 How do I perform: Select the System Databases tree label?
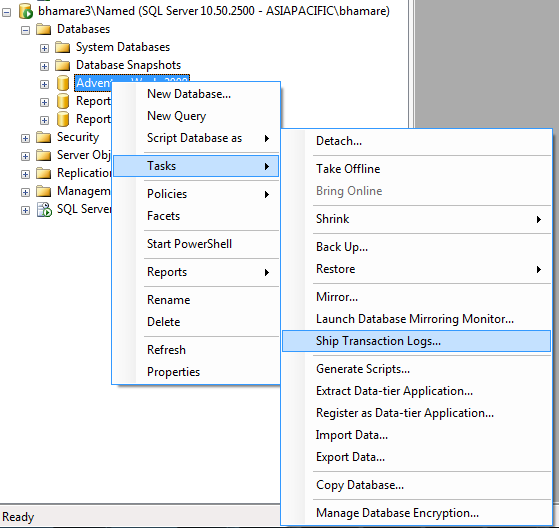pos(123,47)
